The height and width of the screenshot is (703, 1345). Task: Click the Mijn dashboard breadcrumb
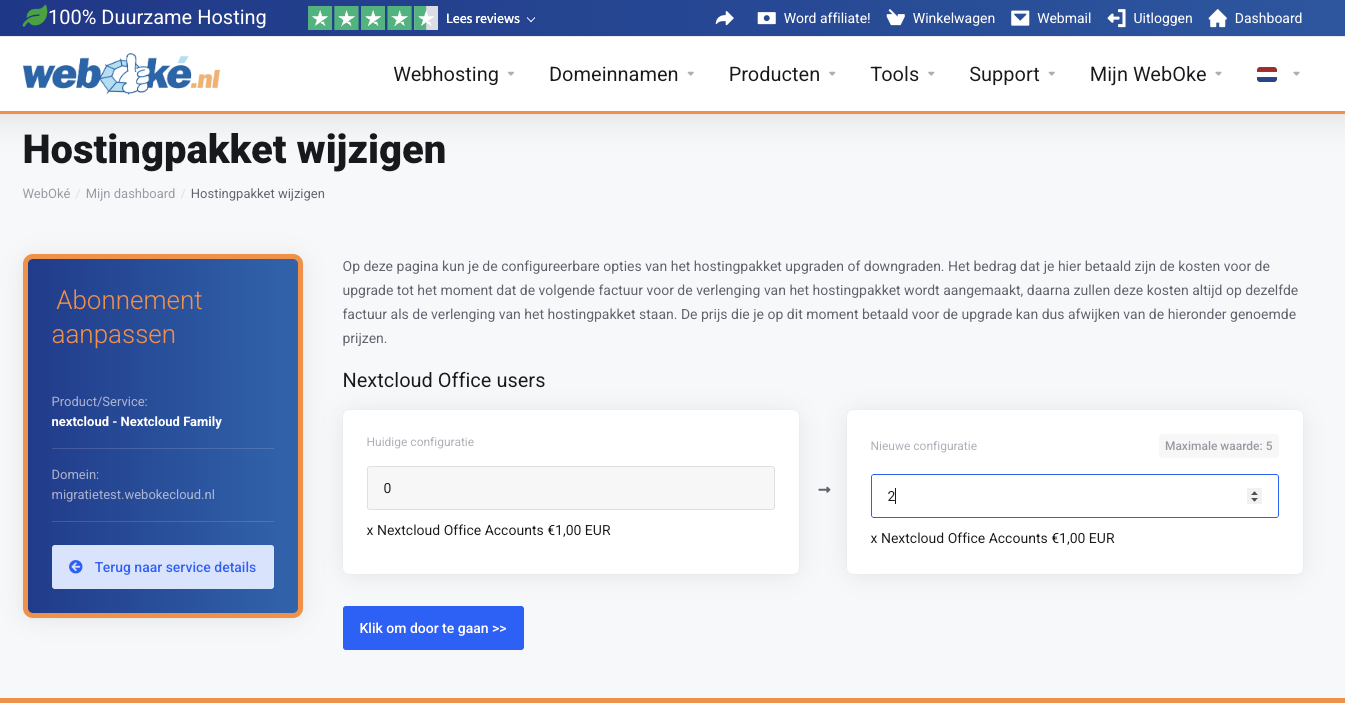click(x=130, y=194)
